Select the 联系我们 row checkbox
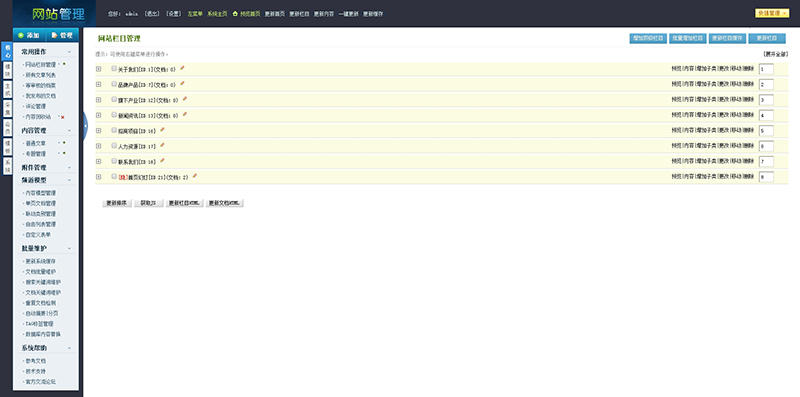800x397 pixels. coord(114,161)
